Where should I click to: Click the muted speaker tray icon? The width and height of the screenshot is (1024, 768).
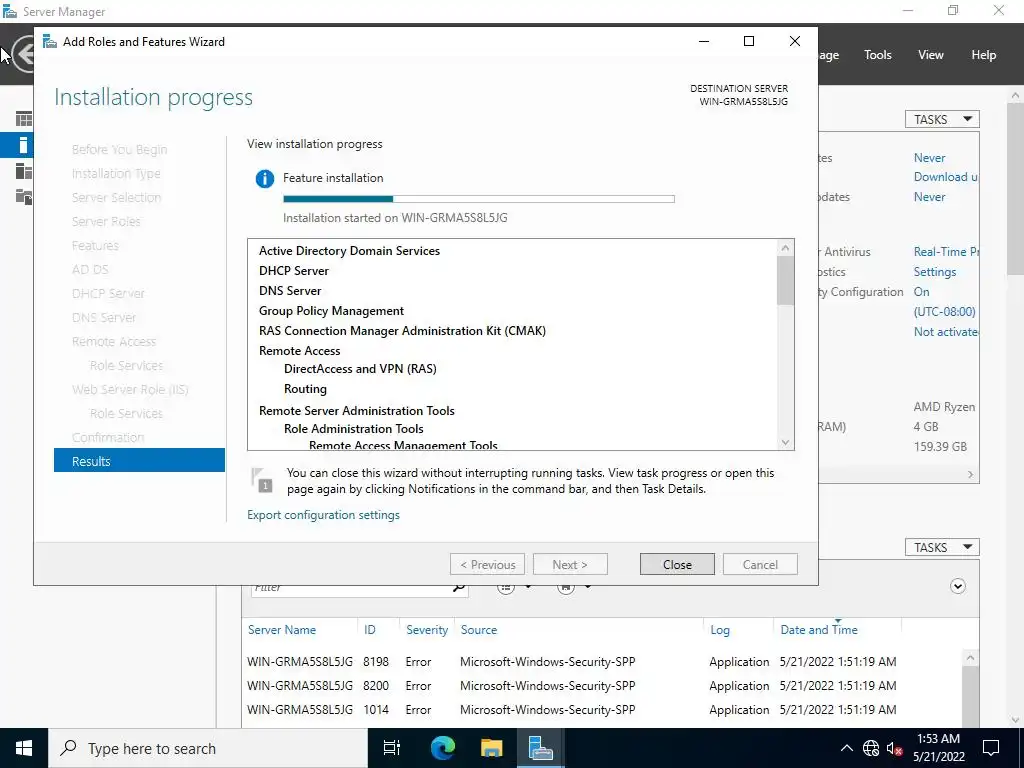tap(894, 749)
